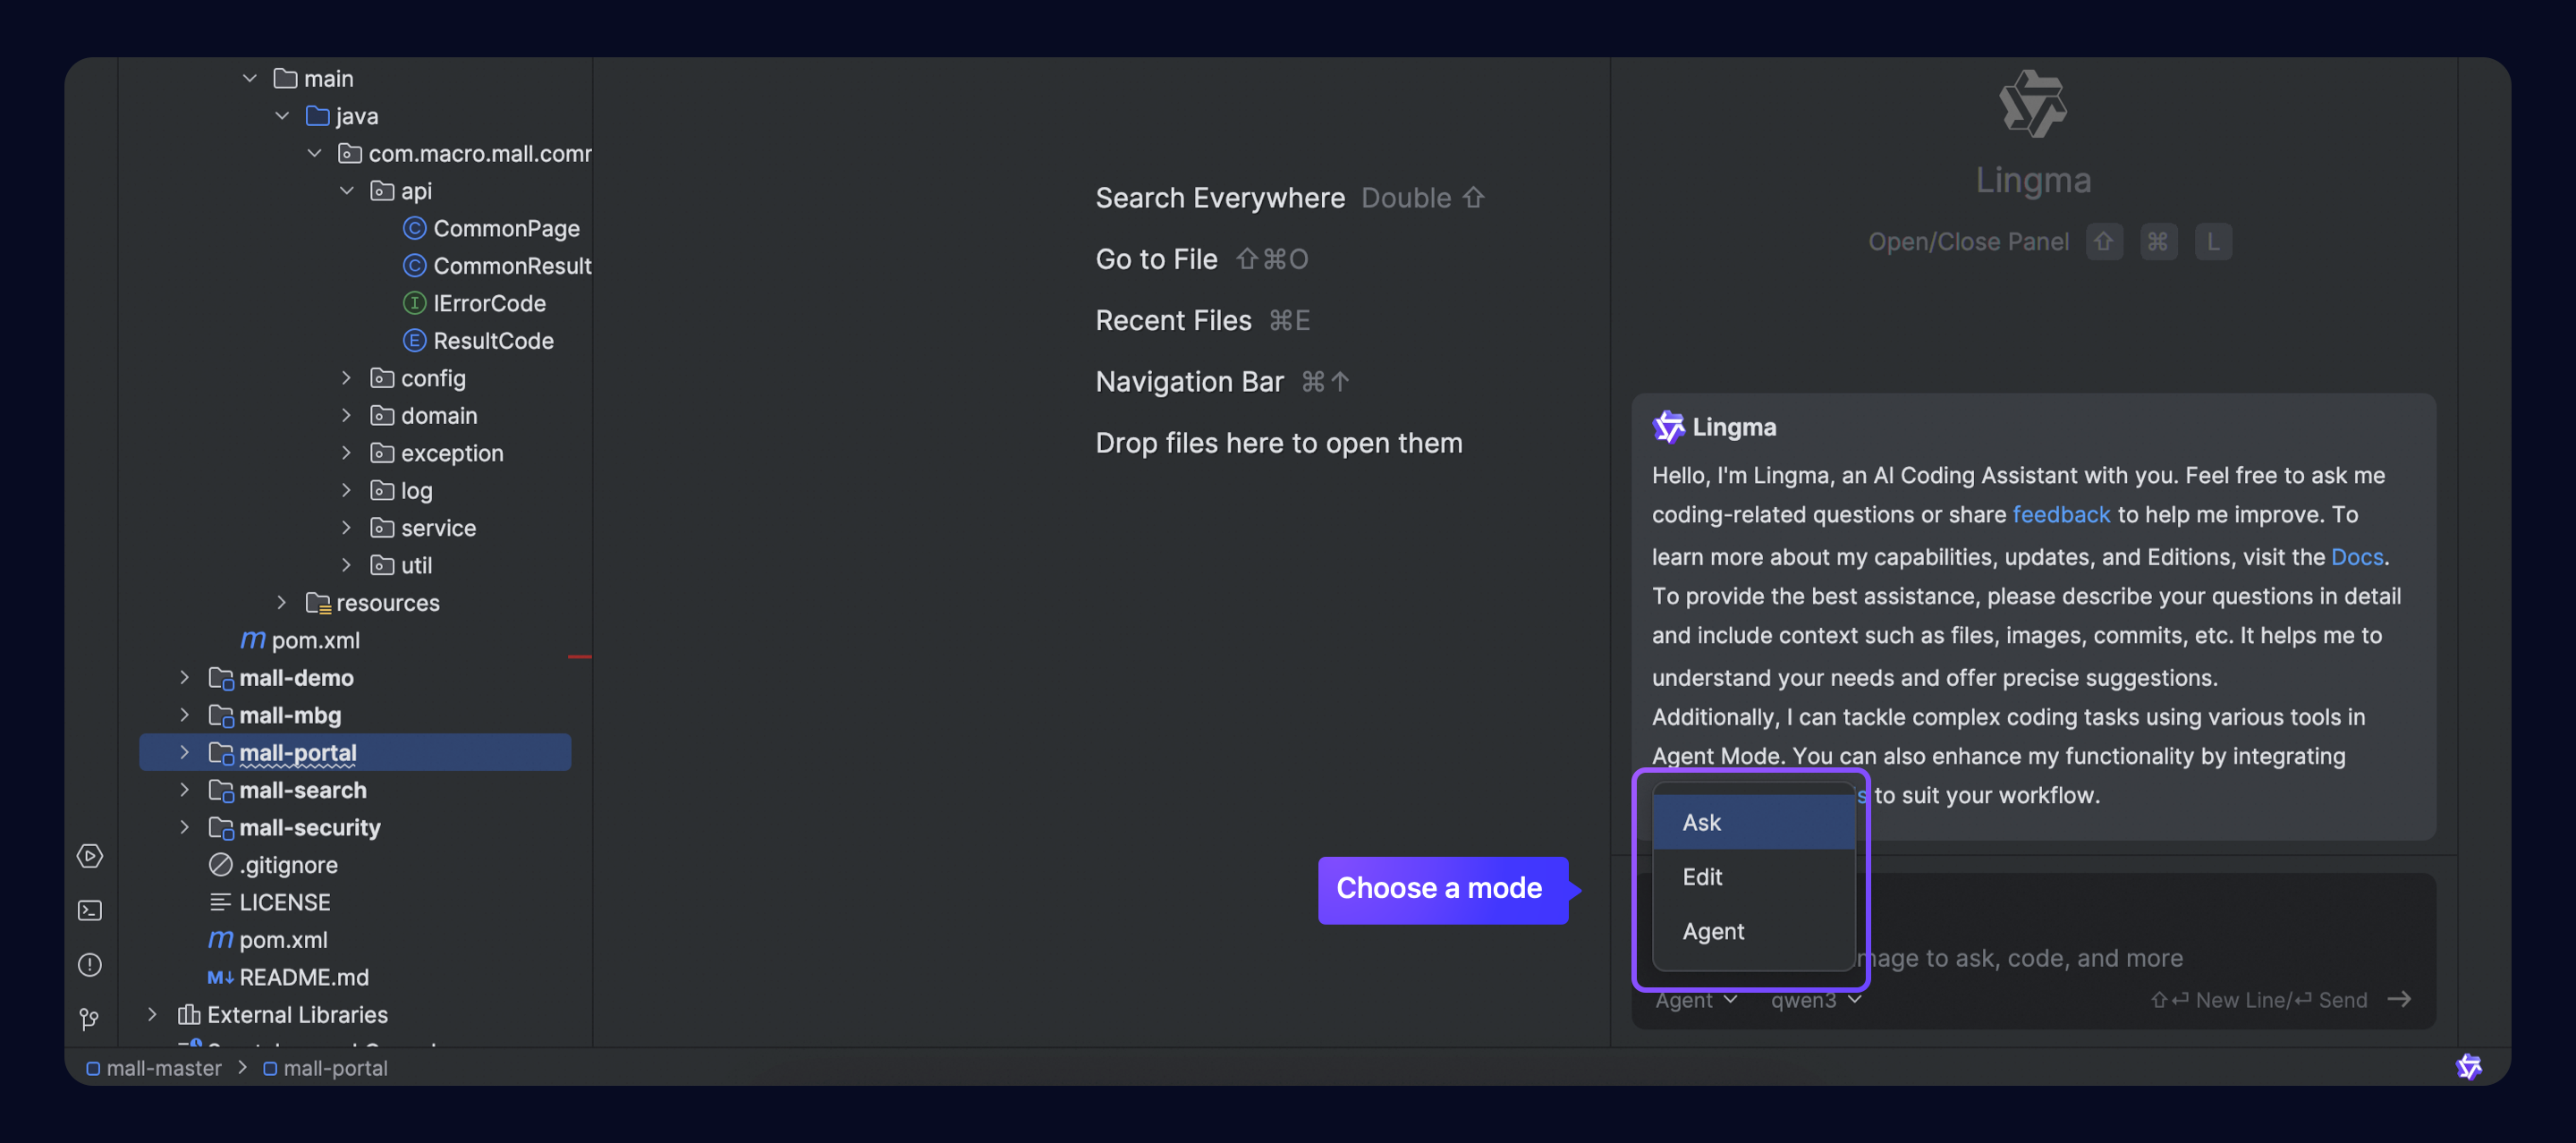This screenshot has height=1143, width=2576.
Task: Open the README.md markdown file
Action: pyautogui.click(x=303, y=977)
